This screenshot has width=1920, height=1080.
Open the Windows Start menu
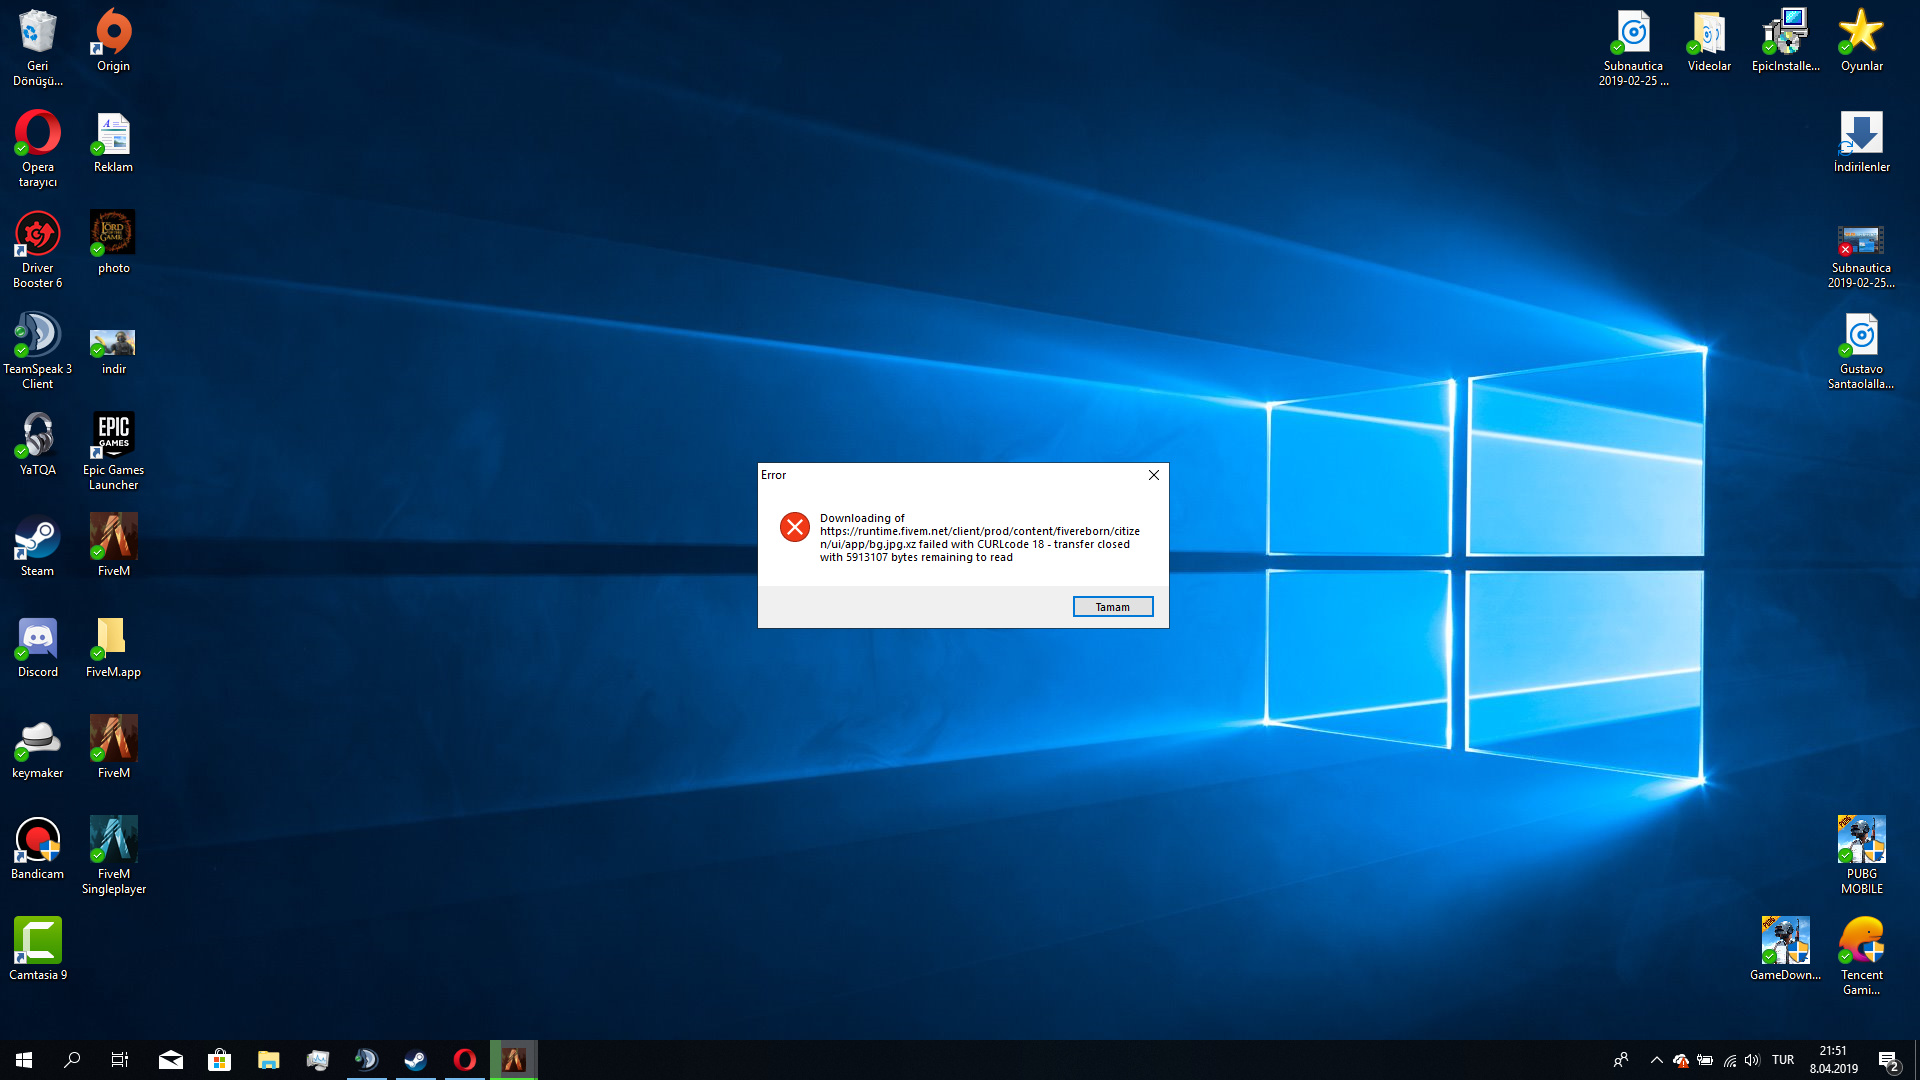tap(24, 1060)
